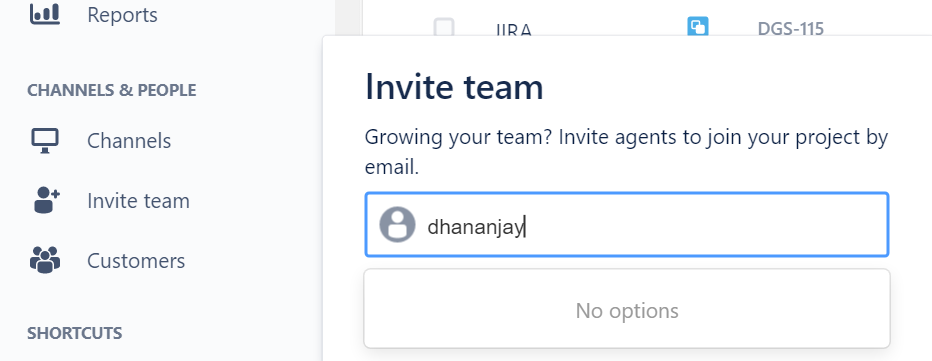Click the grey avatar icon in the invite field

point(397,225)
